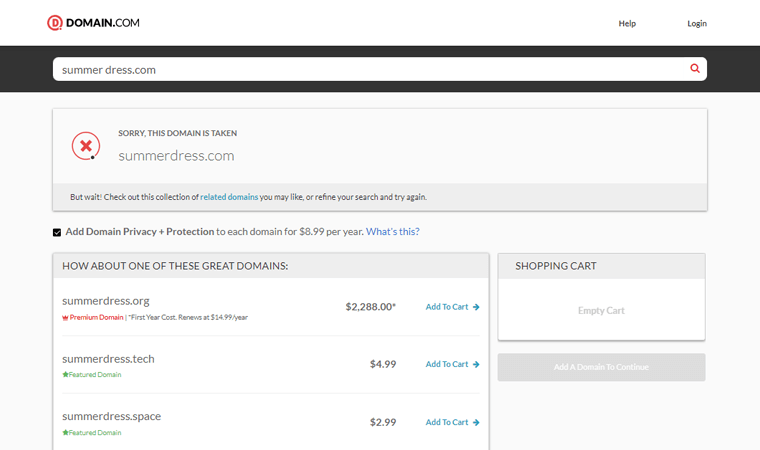Click the Domain.com logo icon
Image resolution: width=760 pixels, height=450 pixels.
pos(55,23)
